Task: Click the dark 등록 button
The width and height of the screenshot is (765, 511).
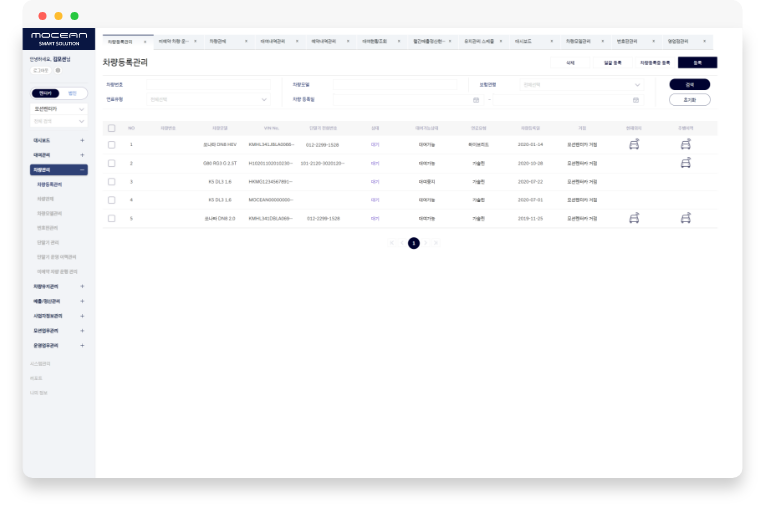Action: (698, 62)
